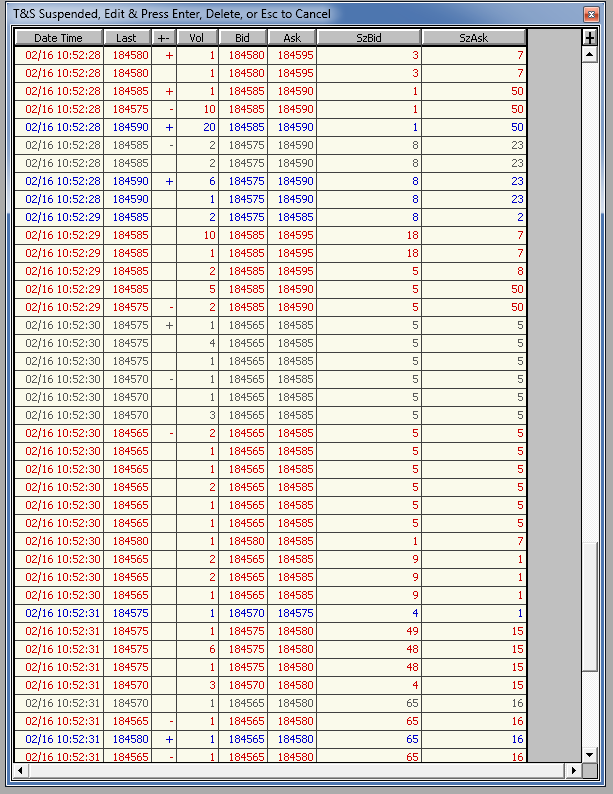The width and height of the screenshot is (613, 794).
Task: Click Vol 3 in the 10:52:30 row
Action: point(197,415)
